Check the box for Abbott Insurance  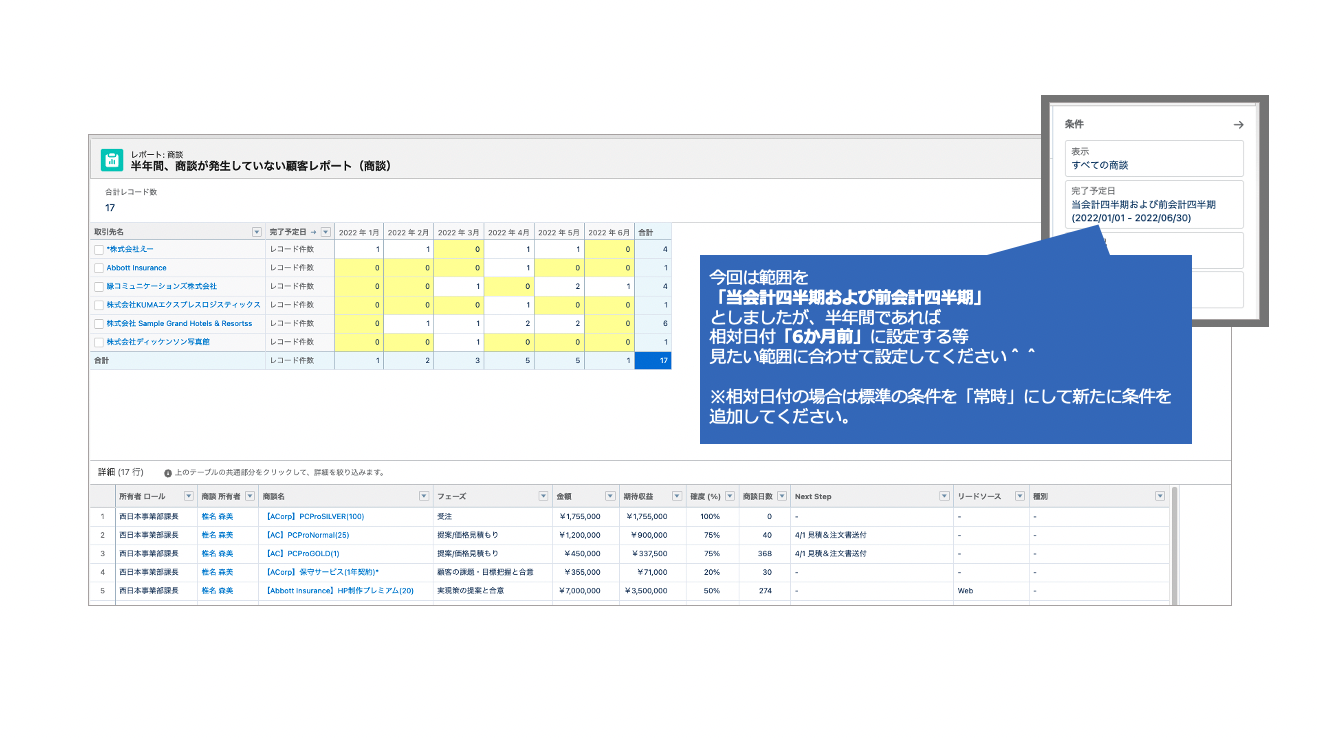[99, 268]
